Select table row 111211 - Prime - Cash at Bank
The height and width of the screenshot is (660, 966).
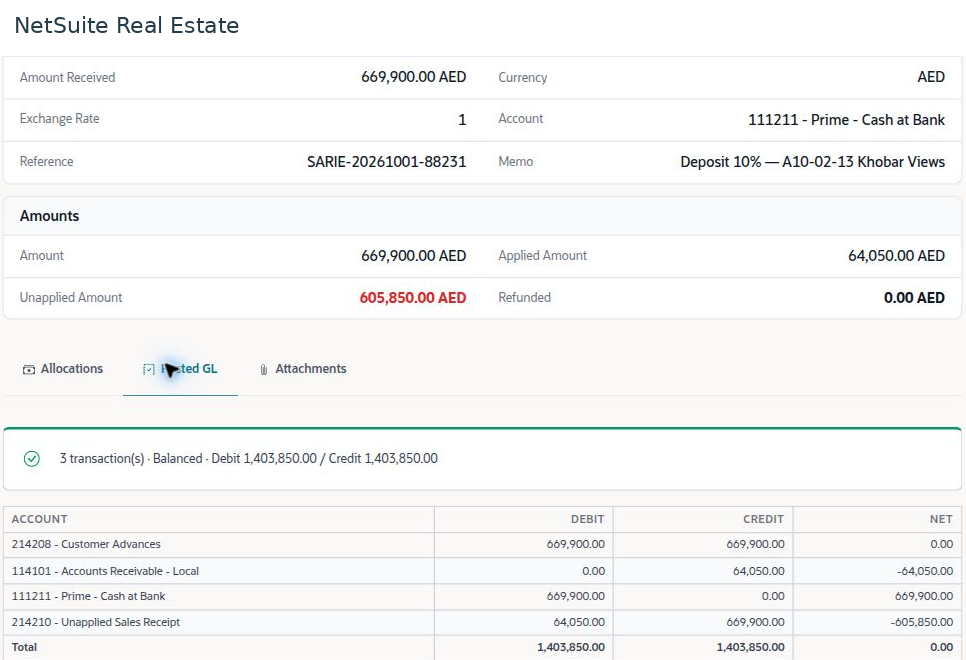482,597
